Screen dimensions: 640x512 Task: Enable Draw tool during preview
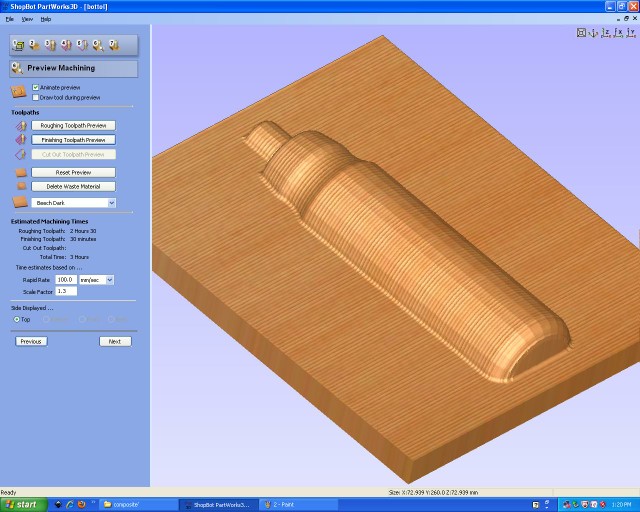point(36,98)
